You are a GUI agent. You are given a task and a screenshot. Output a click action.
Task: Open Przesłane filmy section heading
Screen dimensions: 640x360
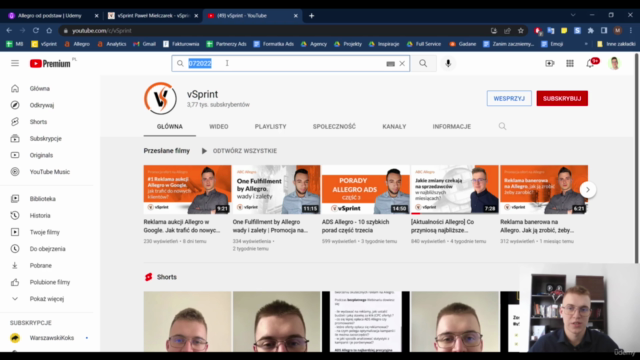(x=167, y=151)
